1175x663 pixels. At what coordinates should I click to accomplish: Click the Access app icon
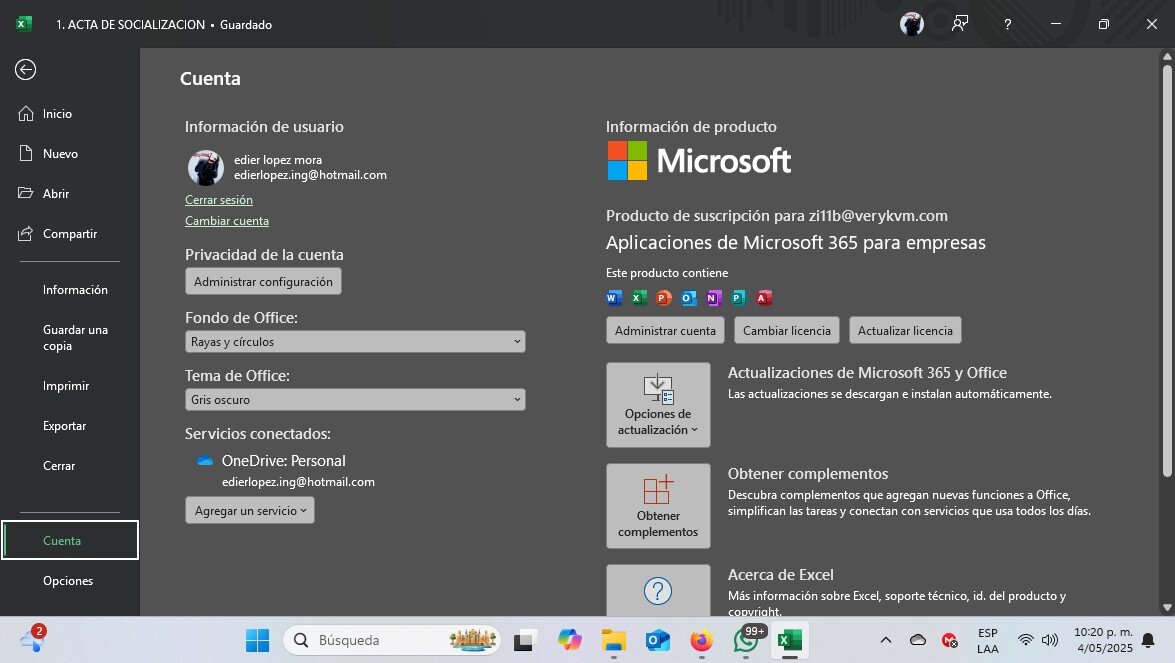[764, 298]
